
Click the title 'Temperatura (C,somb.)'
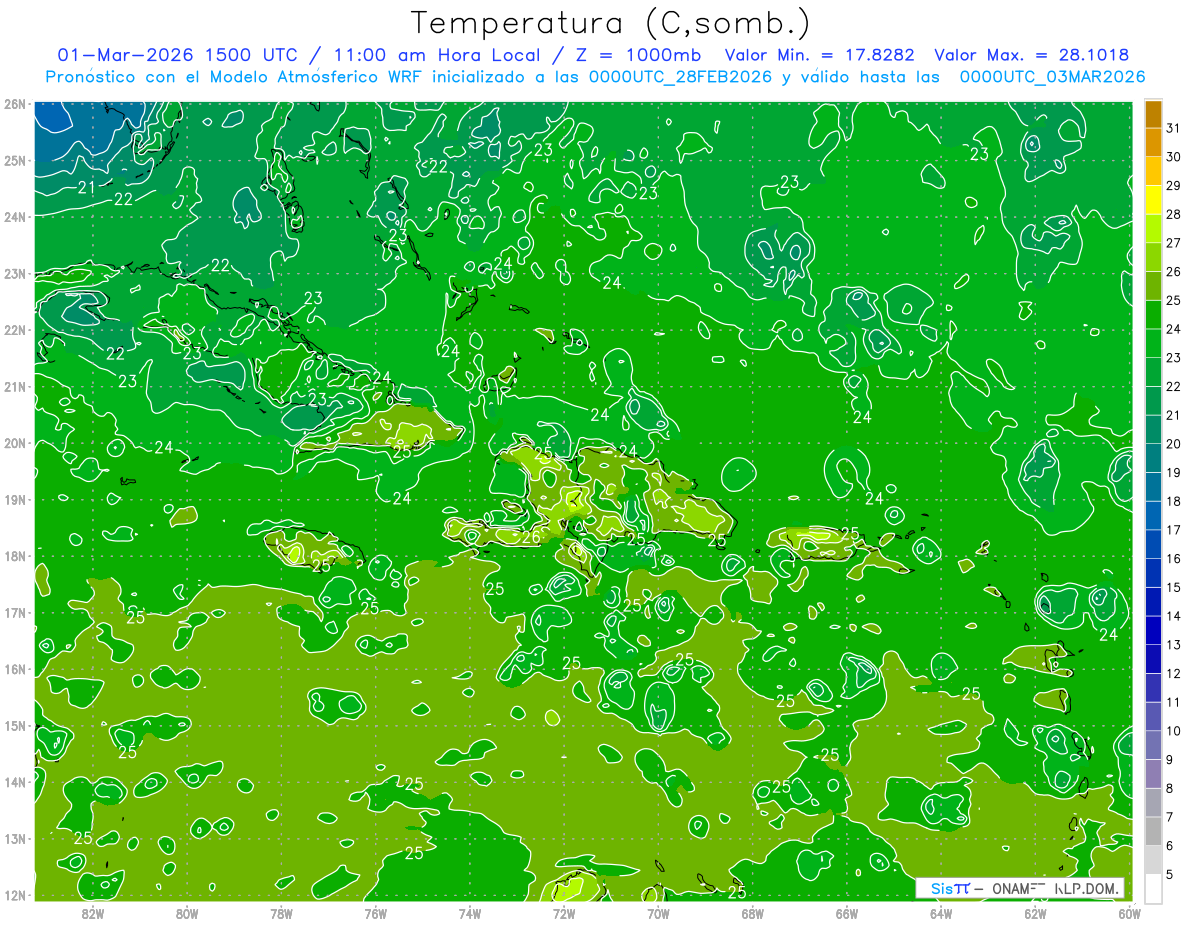[610, 23]
